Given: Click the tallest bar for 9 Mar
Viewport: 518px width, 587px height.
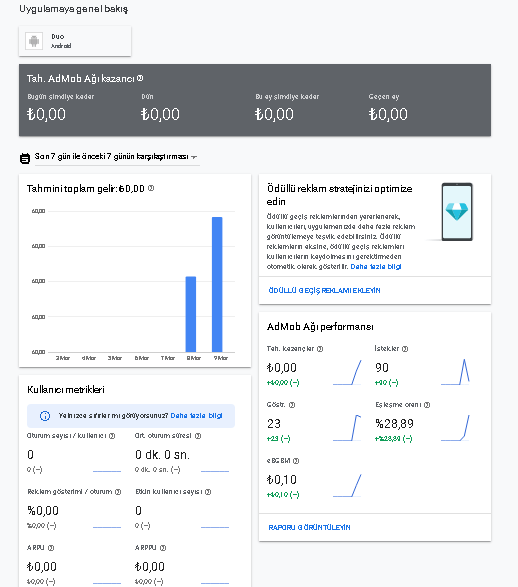Looking at the screenshot, I should click(x=217, y=285).
